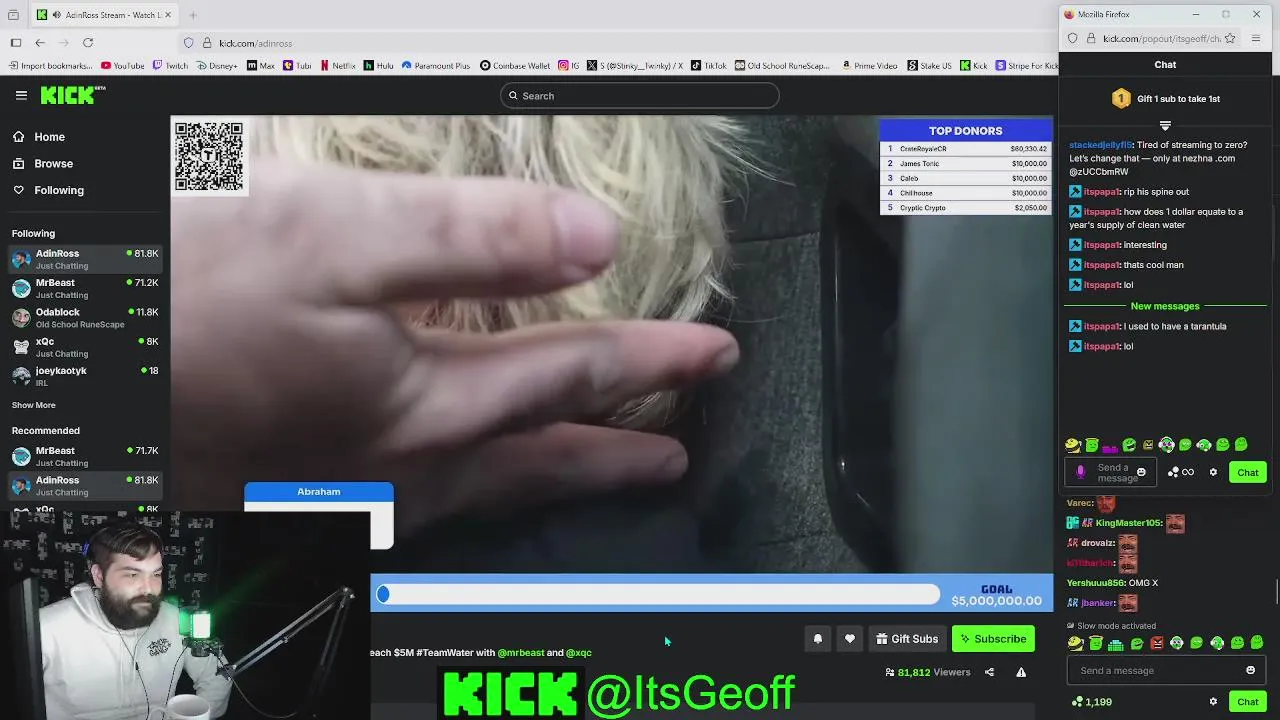
Task: Click the heart follow icon
Action: point(850,639)
